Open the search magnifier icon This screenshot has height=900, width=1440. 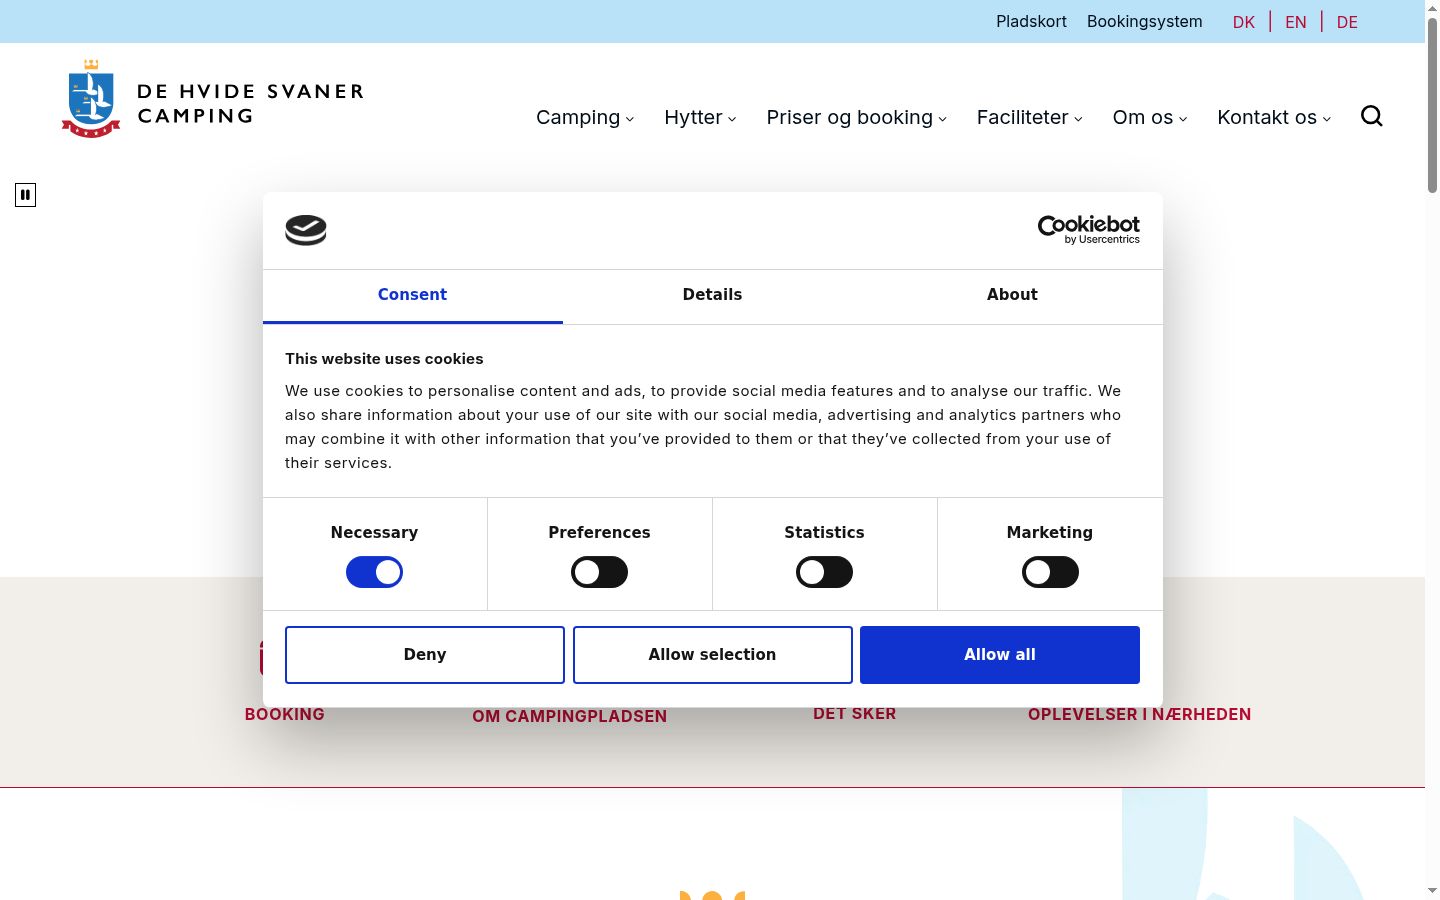click(1372, 116)
